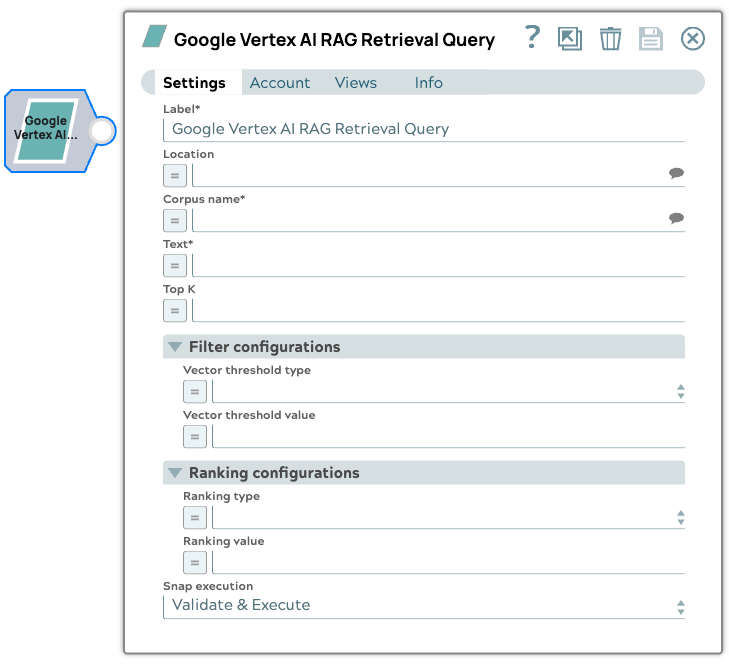The width and height of the screenshot is (729, 668).
Task: Toggle expression mode for Location field
Action: point(175,176)
